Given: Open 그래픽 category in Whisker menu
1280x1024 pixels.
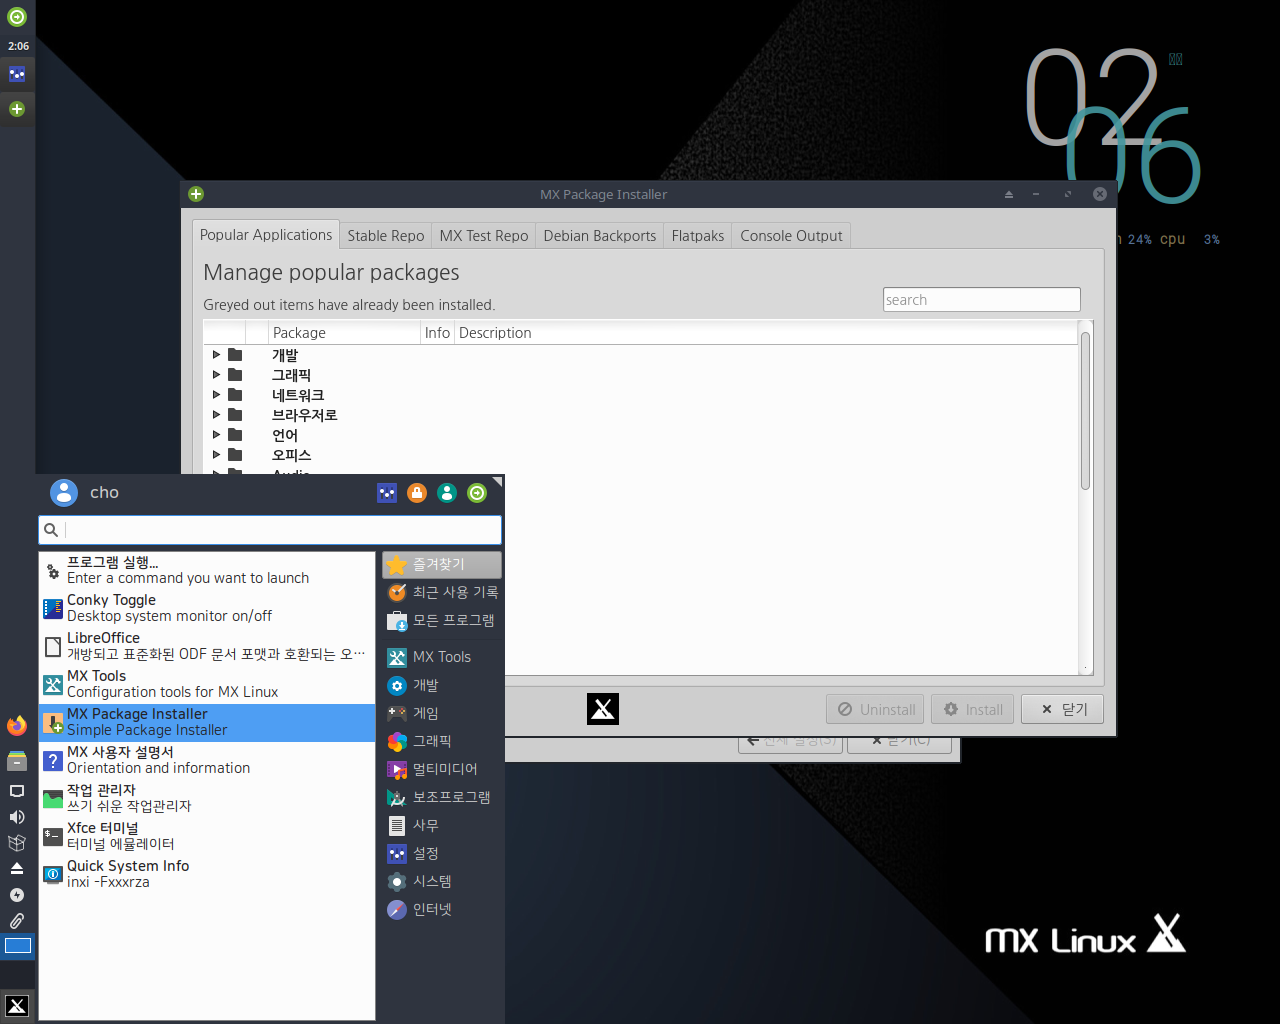Looking at the screenshot, I should [x=441, y=741].
